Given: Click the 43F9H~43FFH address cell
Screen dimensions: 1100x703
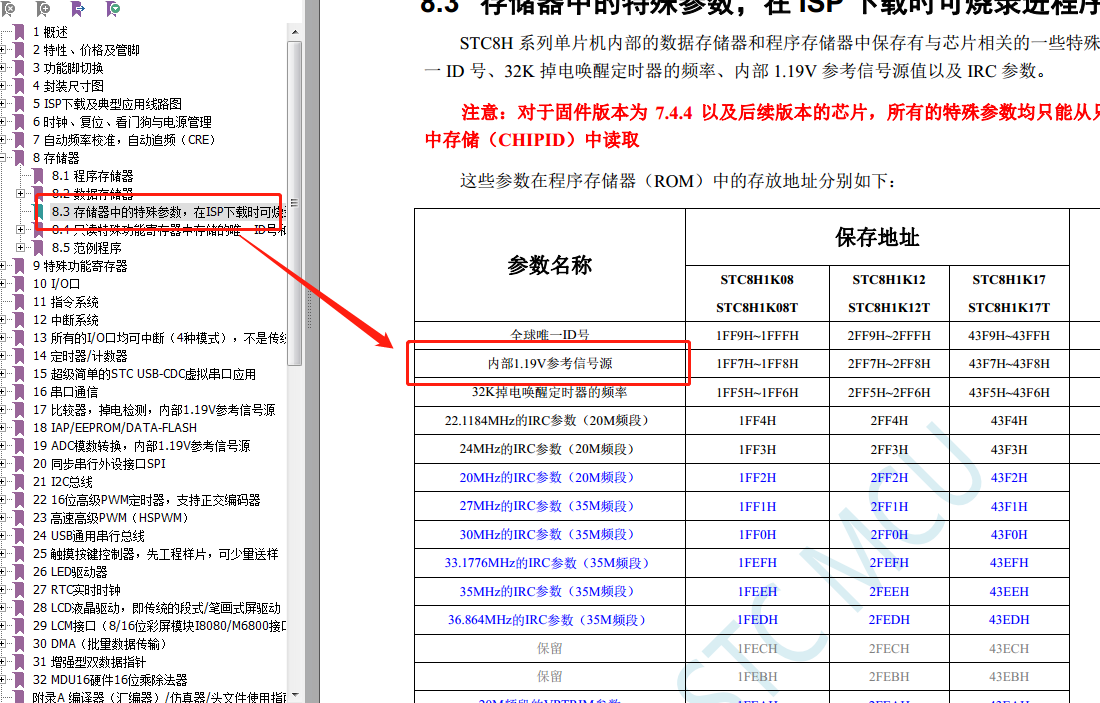Looking at the screenshot, I should (x=1009, y=335).
